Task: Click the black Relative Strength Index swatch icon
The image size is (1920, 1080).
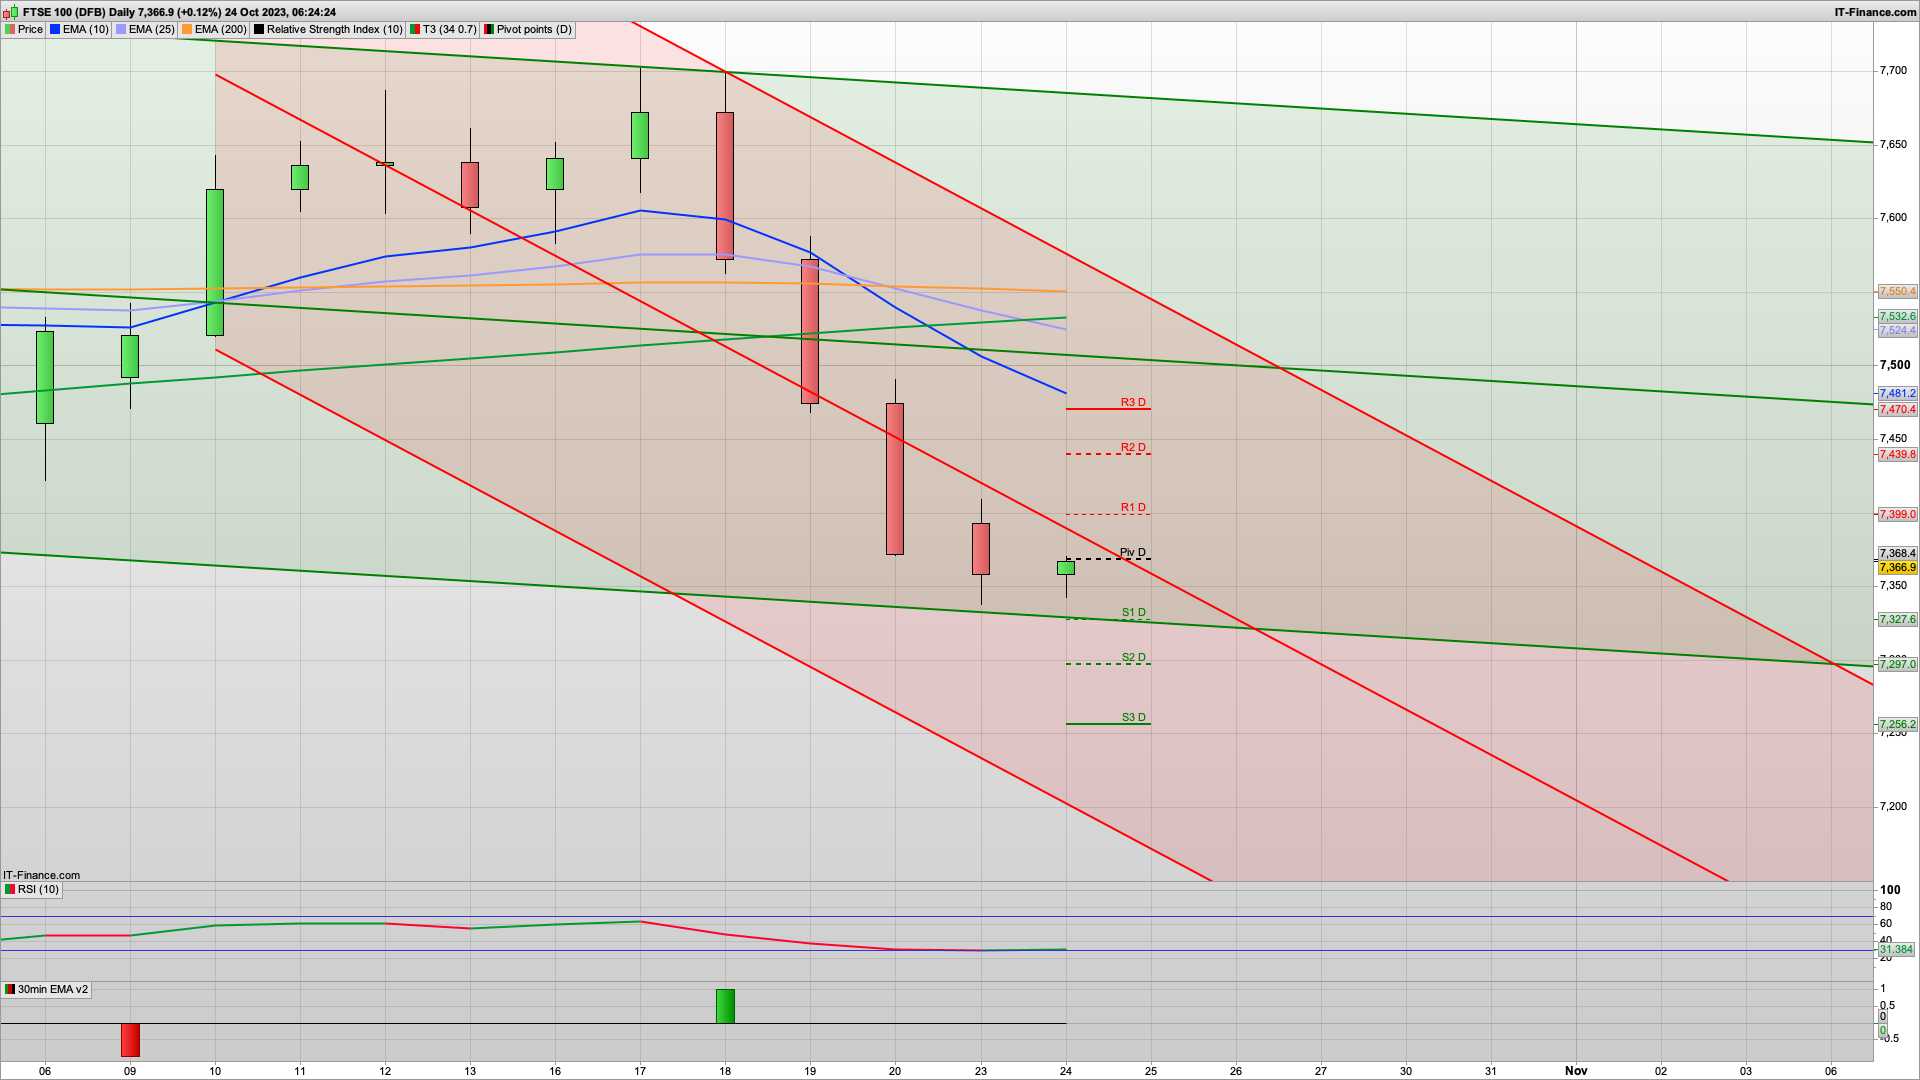Action: [259, 29]
